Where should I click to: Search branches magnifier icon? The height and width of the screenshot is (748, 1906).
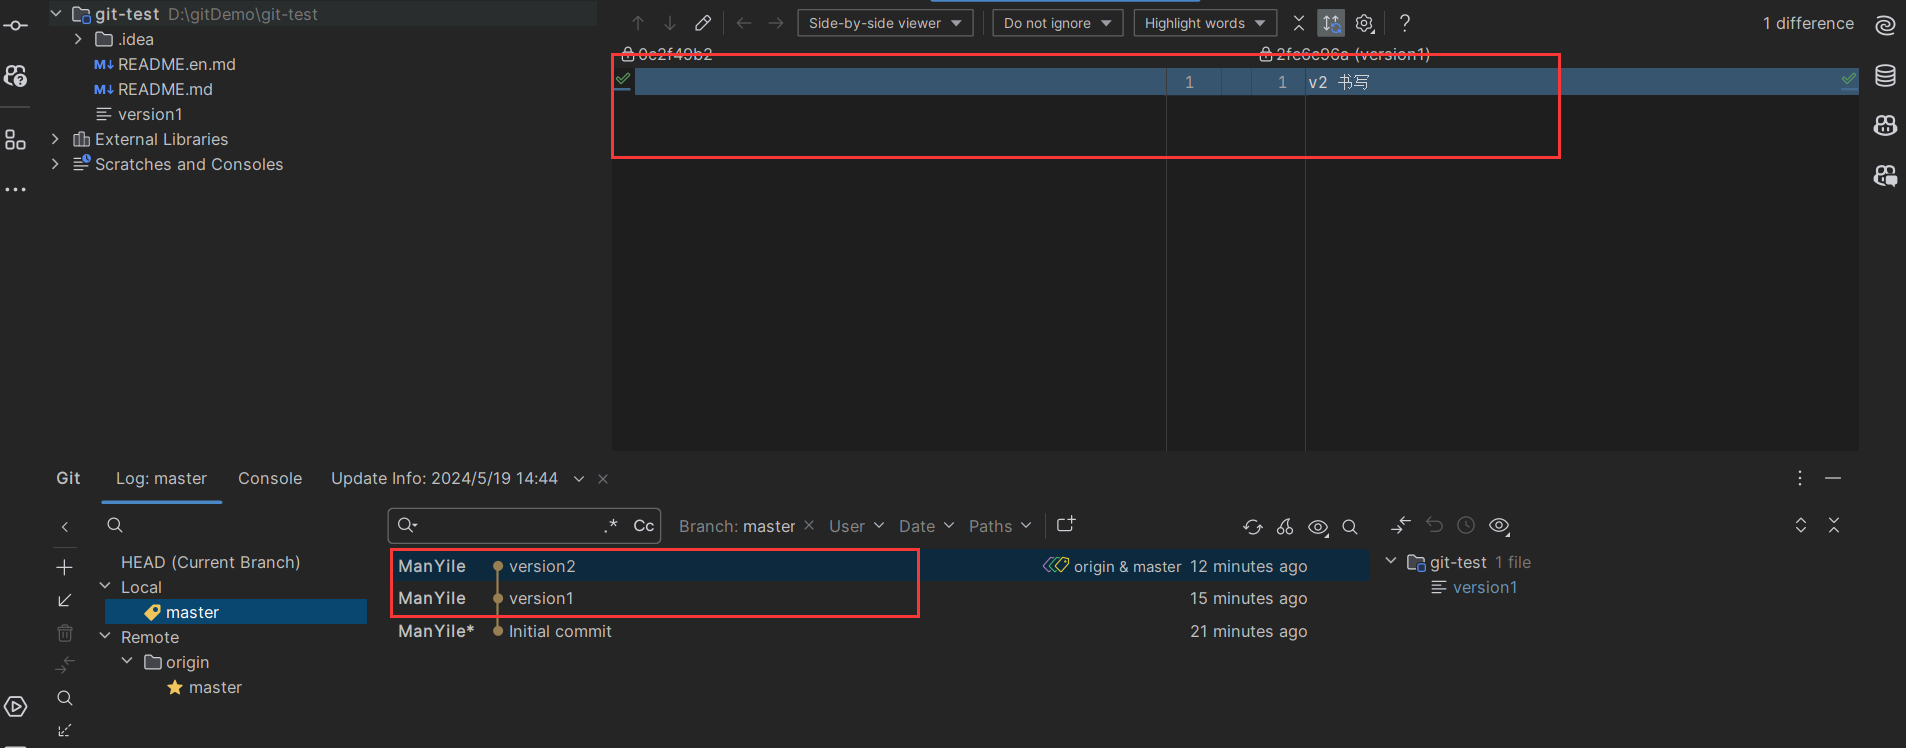115,525
